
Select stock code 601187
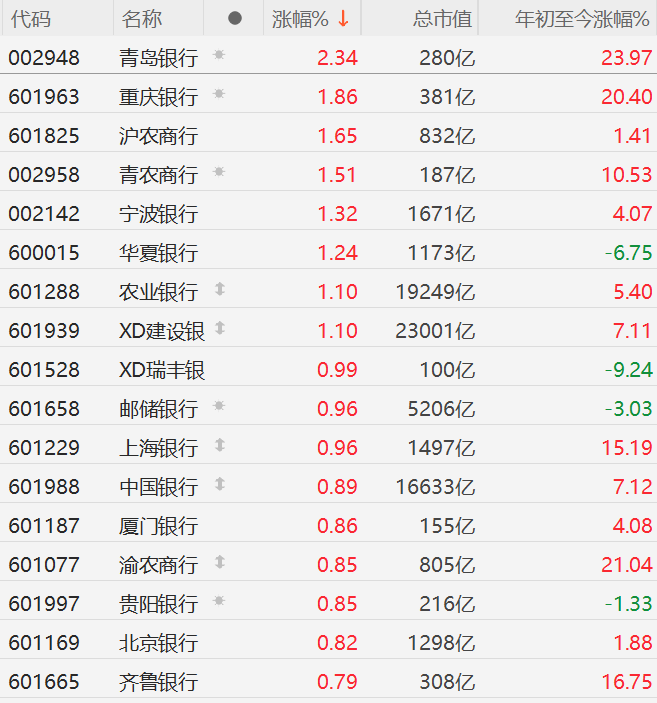44,526
